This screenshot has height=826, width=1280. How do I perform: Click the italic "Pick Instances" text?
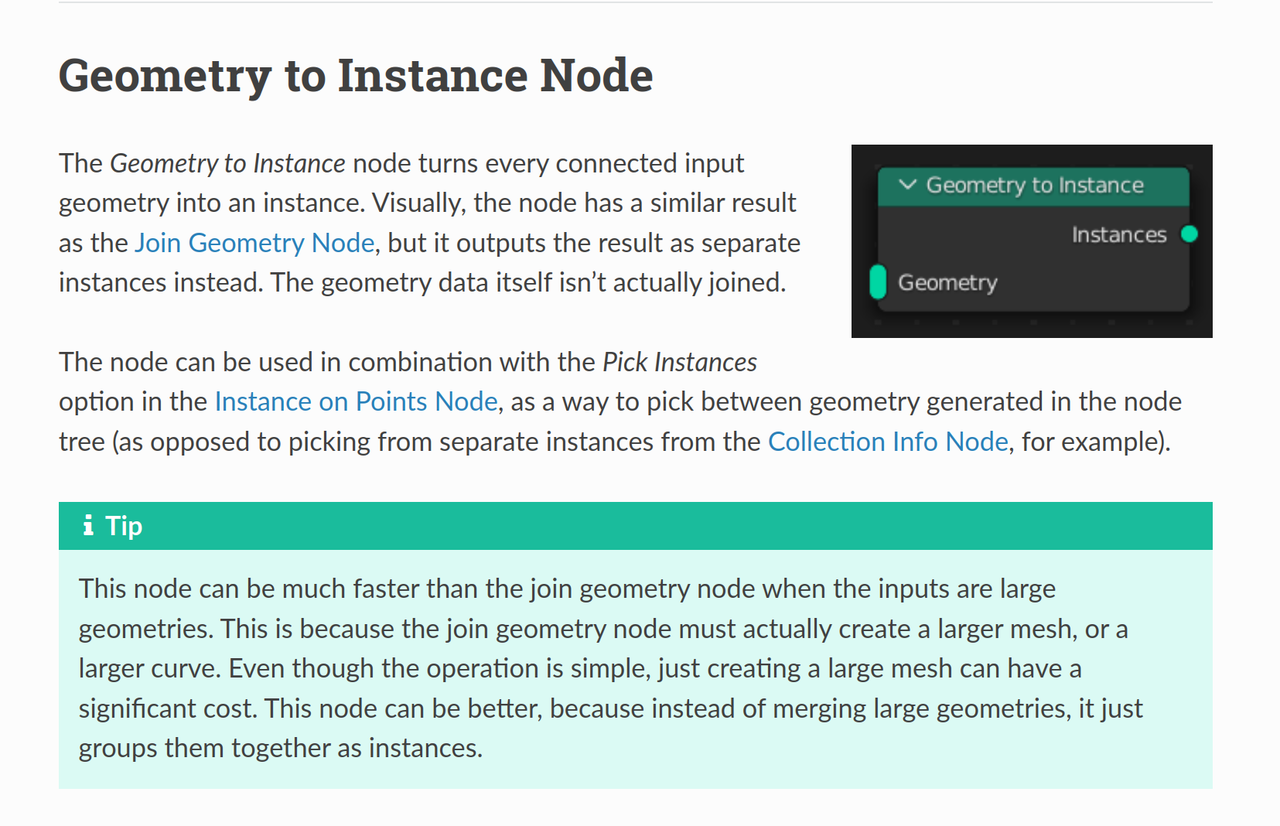pos(679,362)
